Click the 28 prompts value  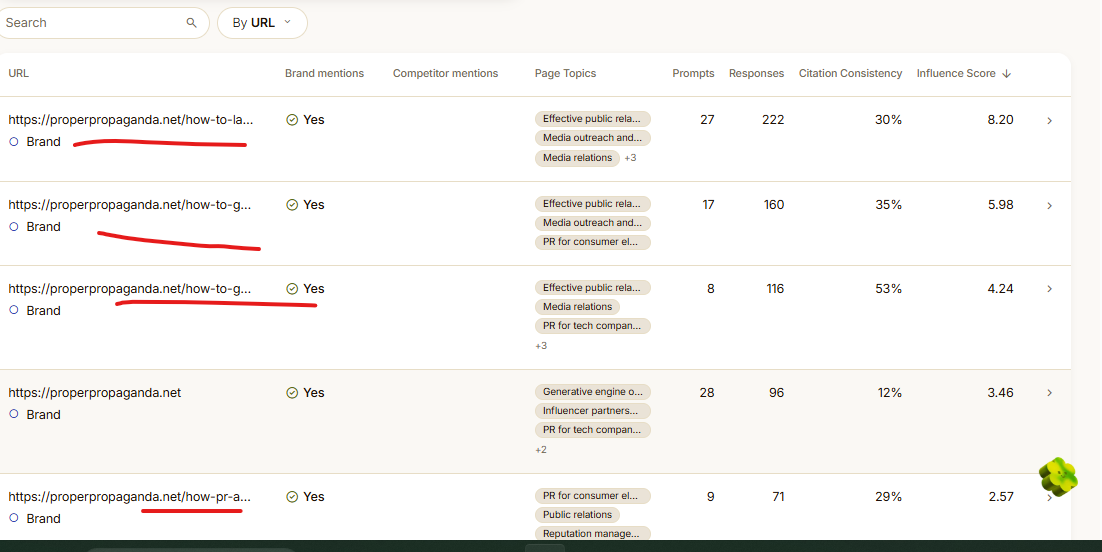click(x=707, y=392)
